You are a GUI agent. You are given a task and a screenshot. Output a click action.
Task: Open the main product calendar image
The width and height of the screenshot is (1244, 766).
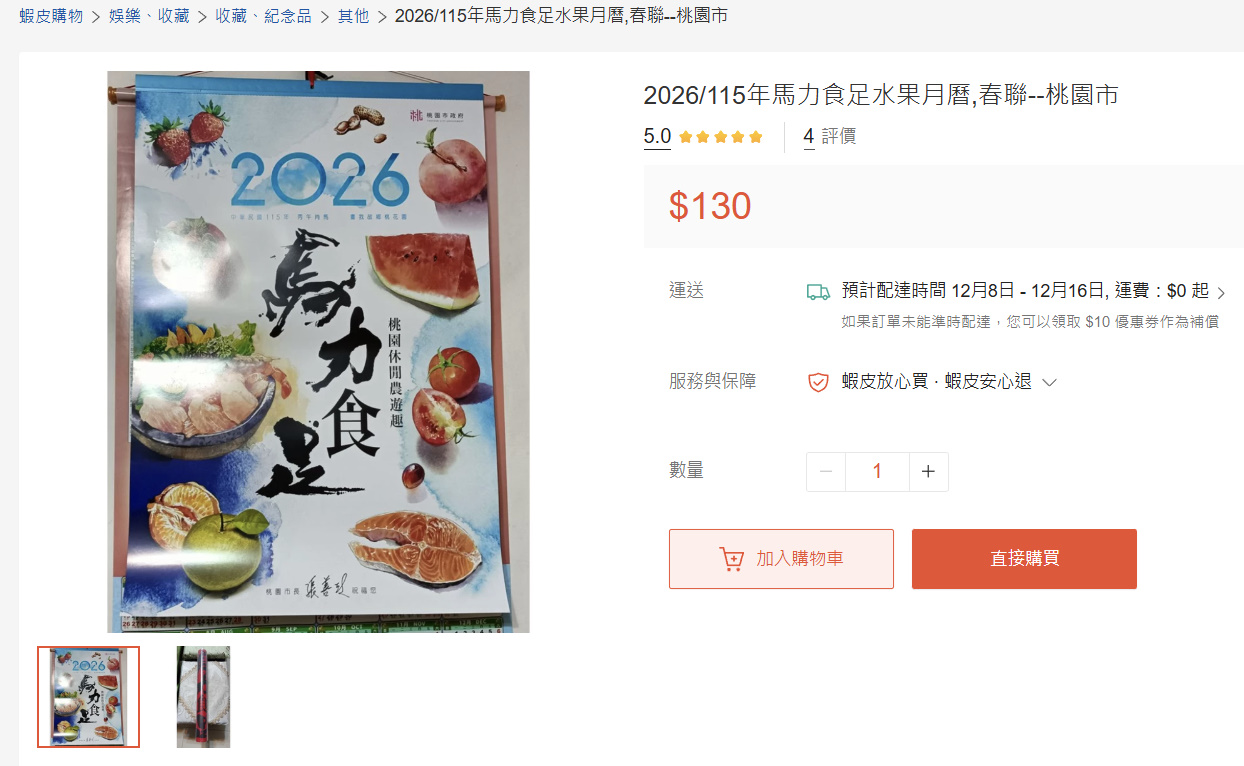(319, 351)
